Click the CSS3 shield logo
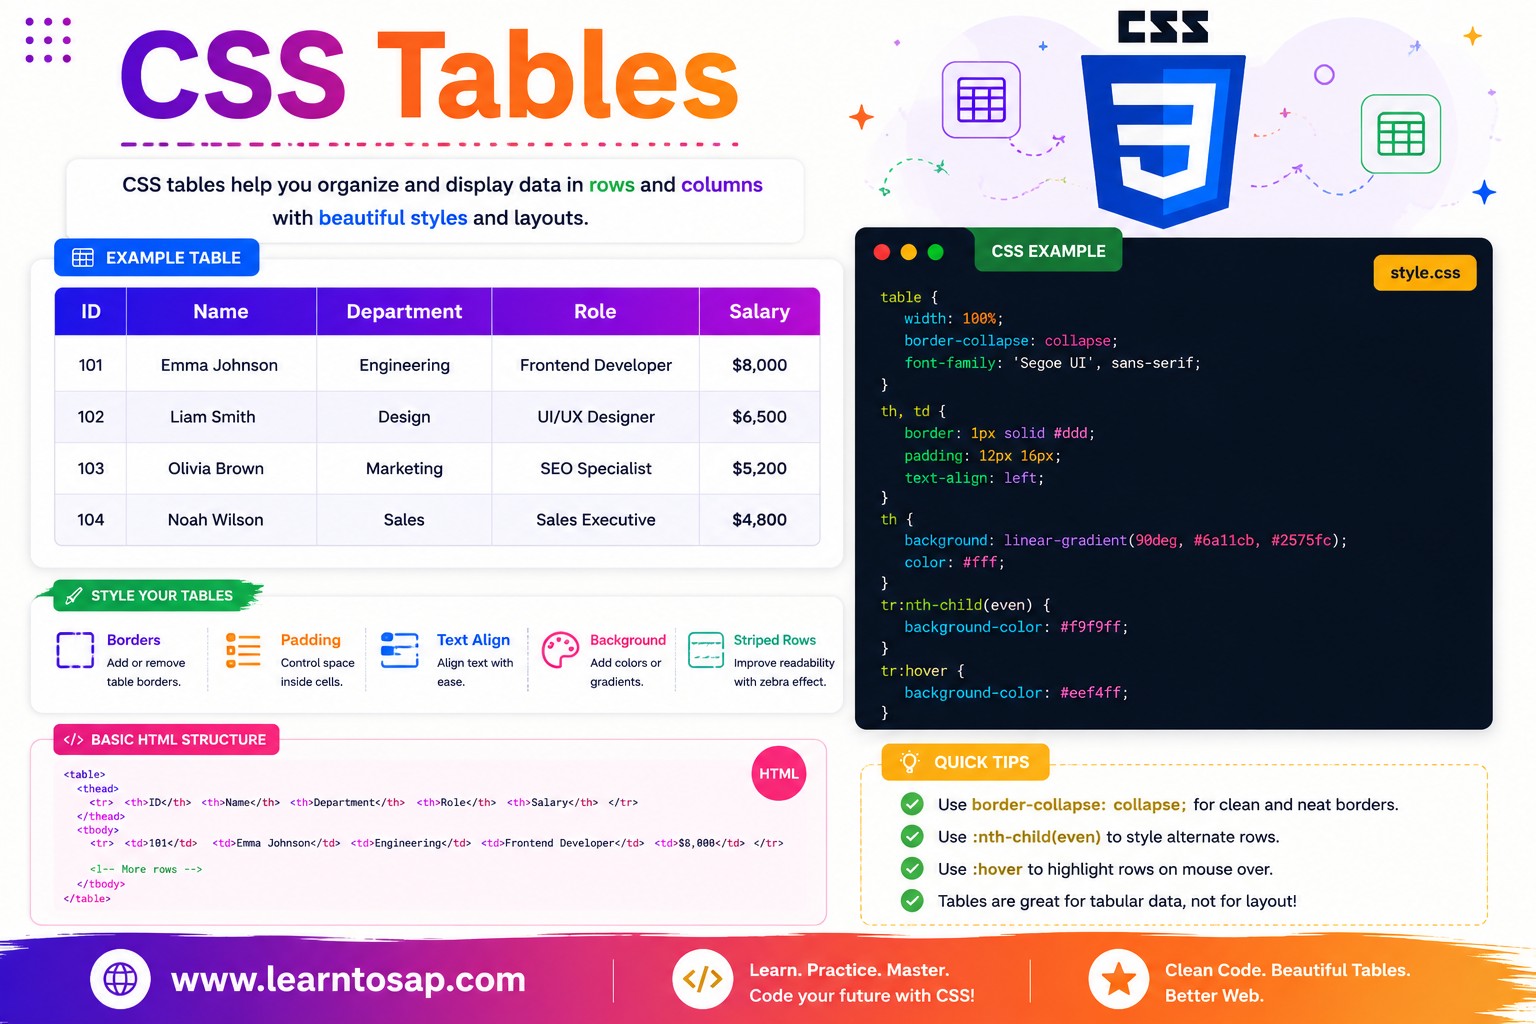 (1163, 140)
